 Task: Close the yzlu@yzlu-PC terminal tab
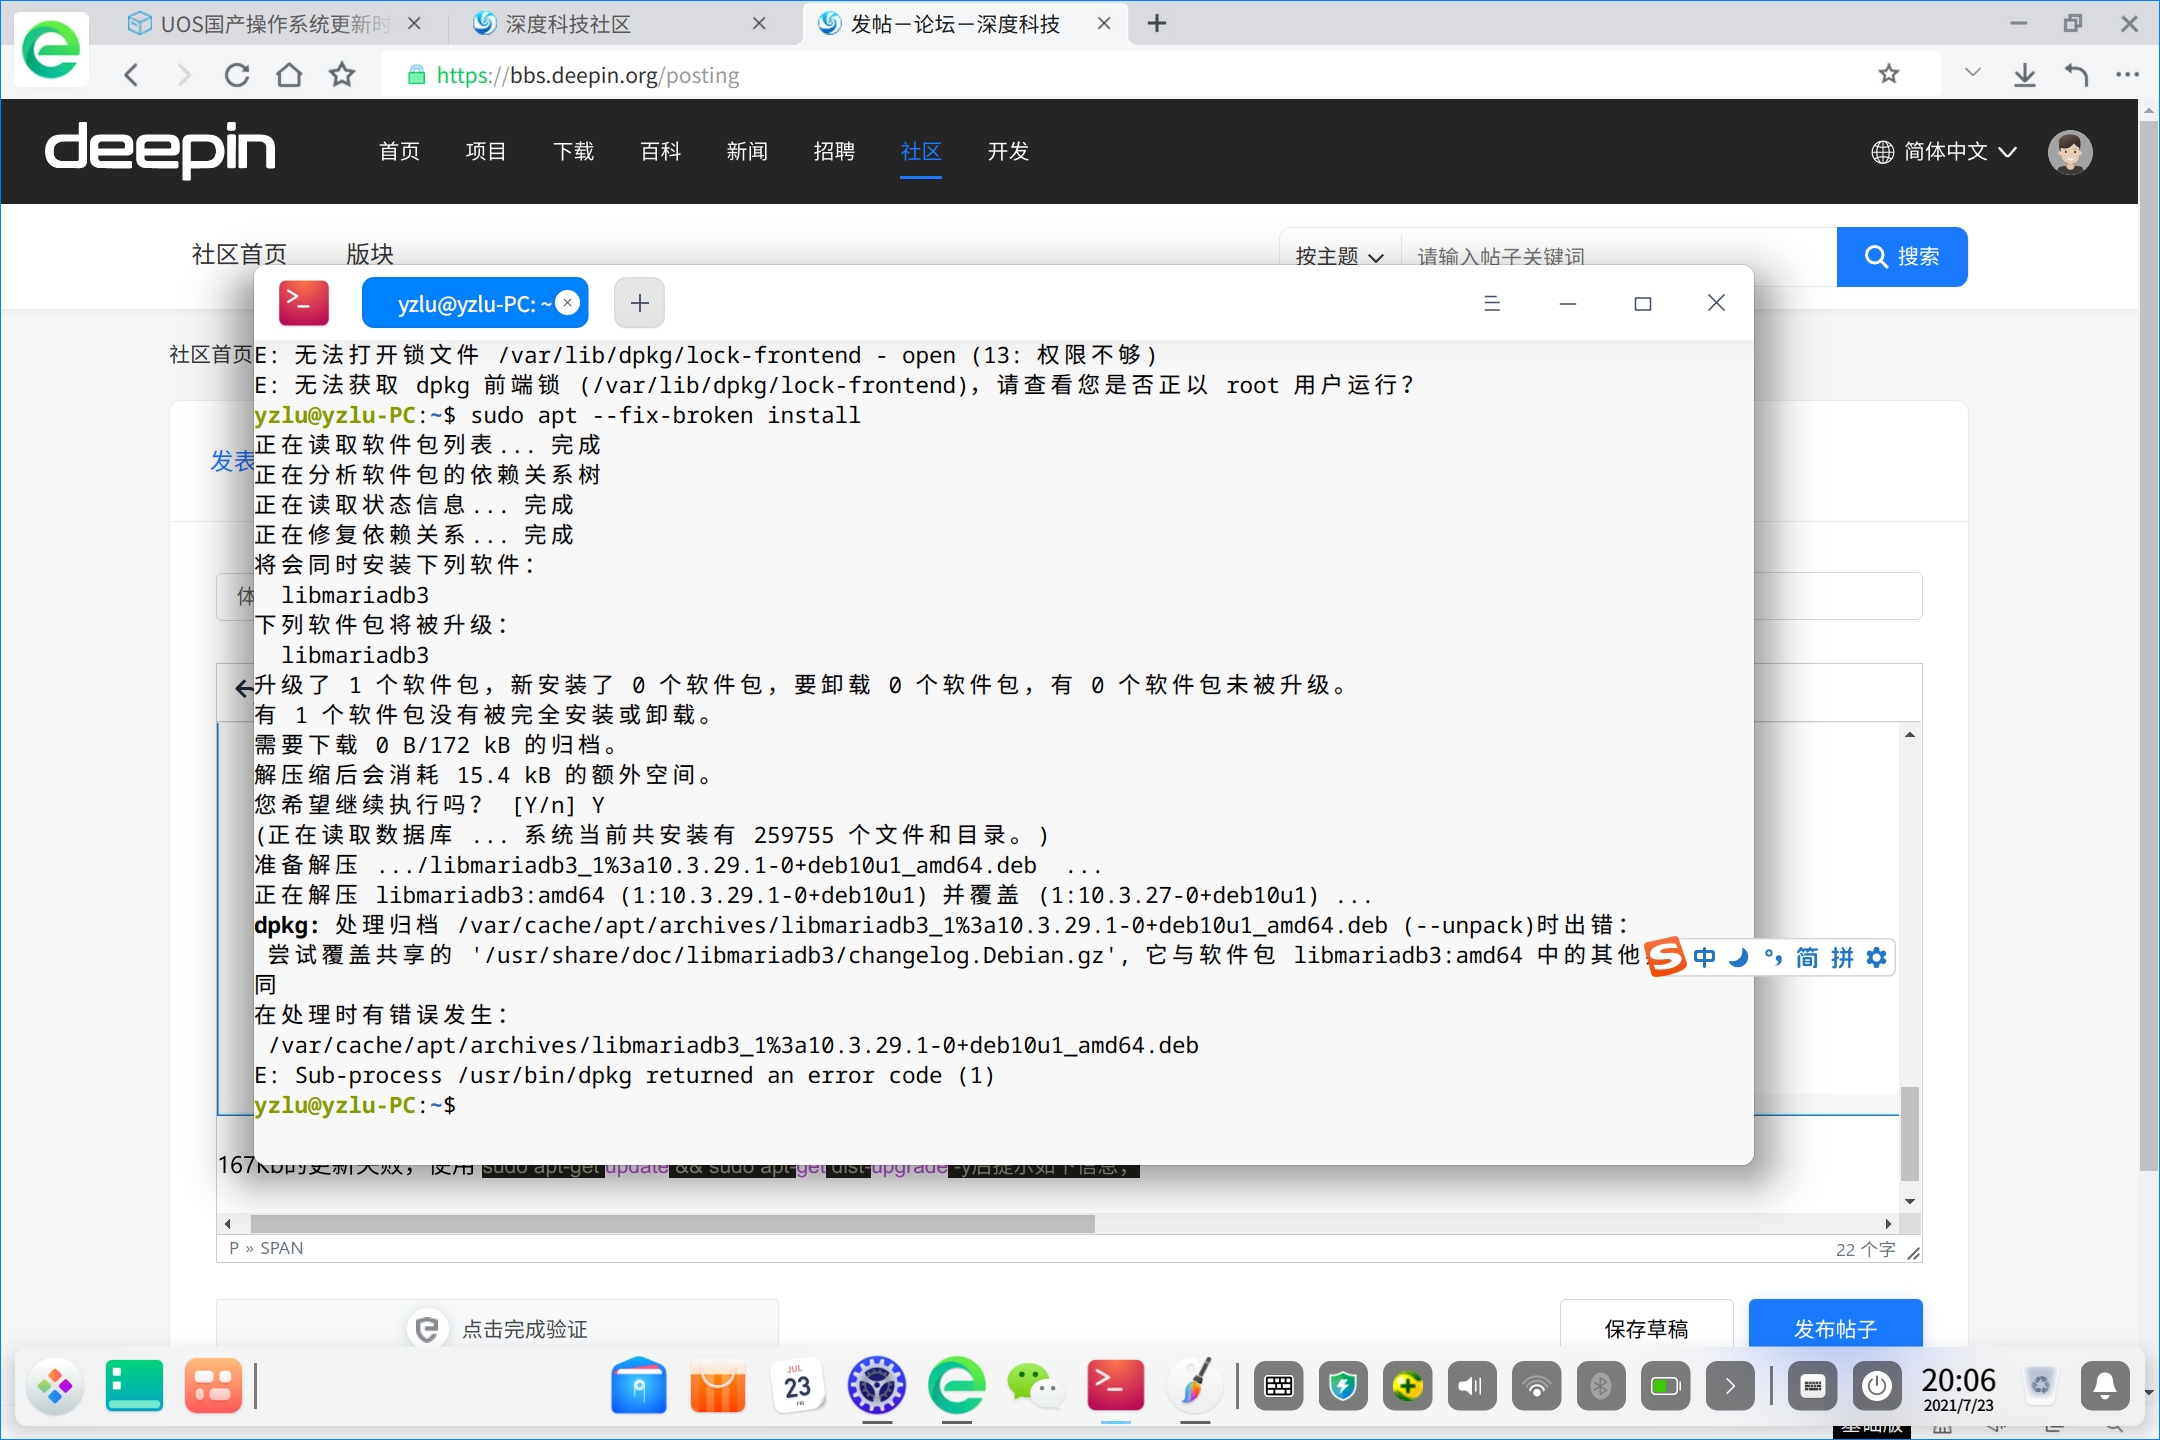point(568,302)
